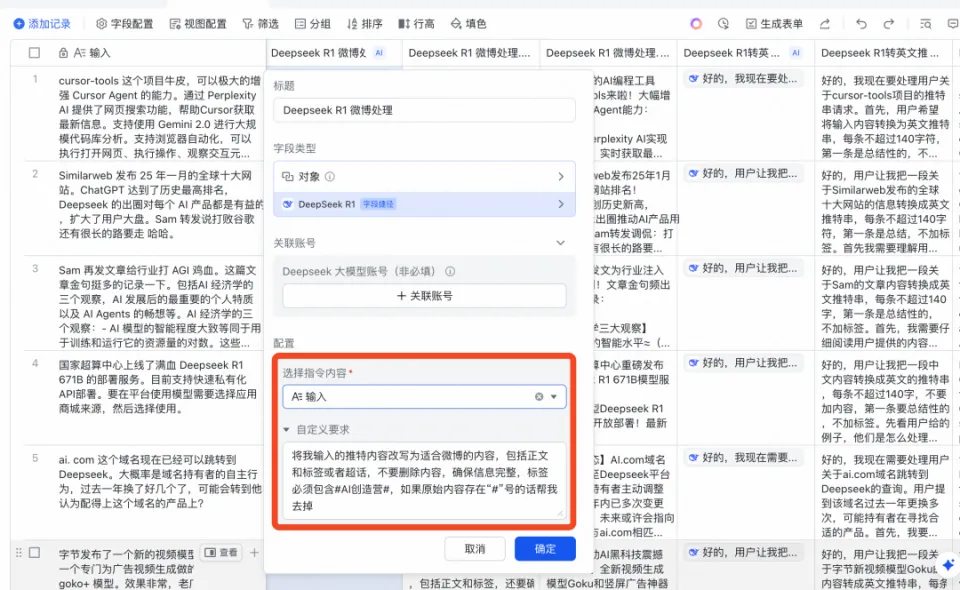
Task: Click the lock icon on 输入 column header
Action: coord(63,53)
